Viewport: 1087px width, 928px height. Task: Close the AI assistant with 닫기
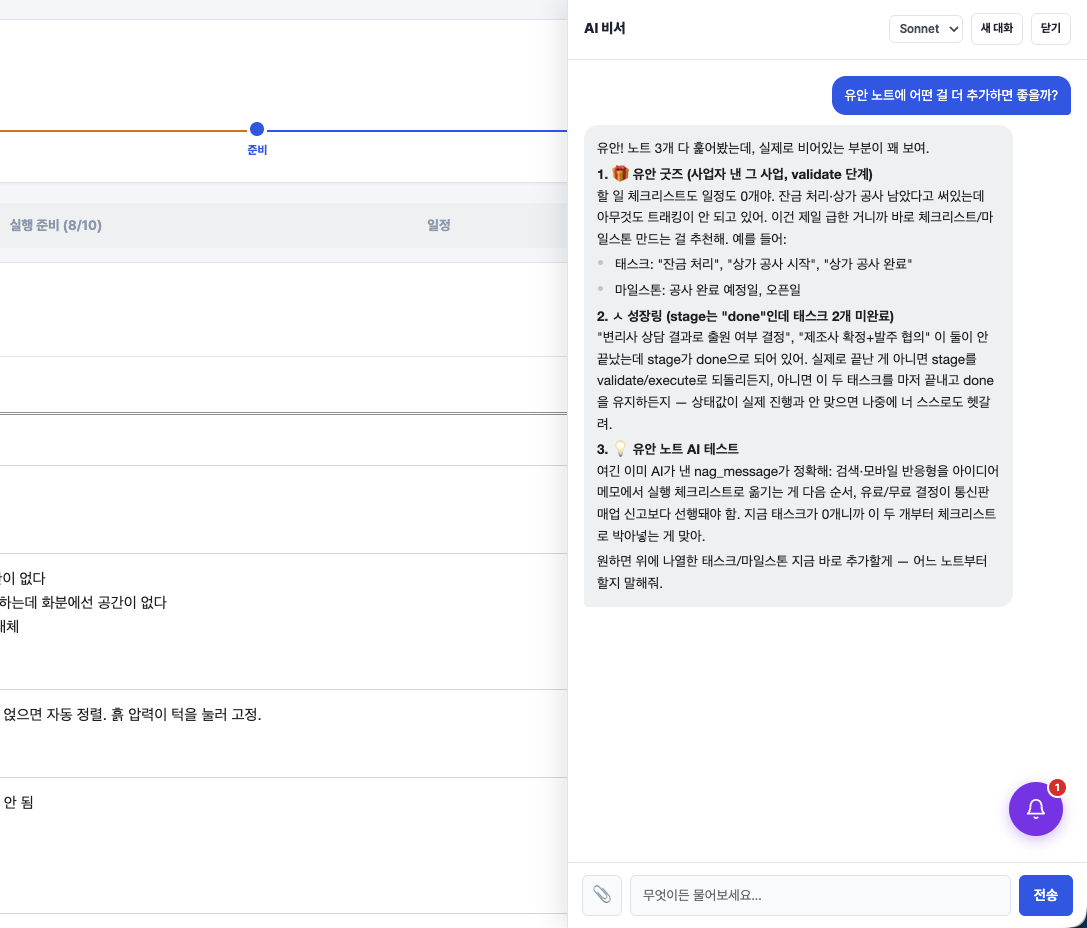point(1050,29)
